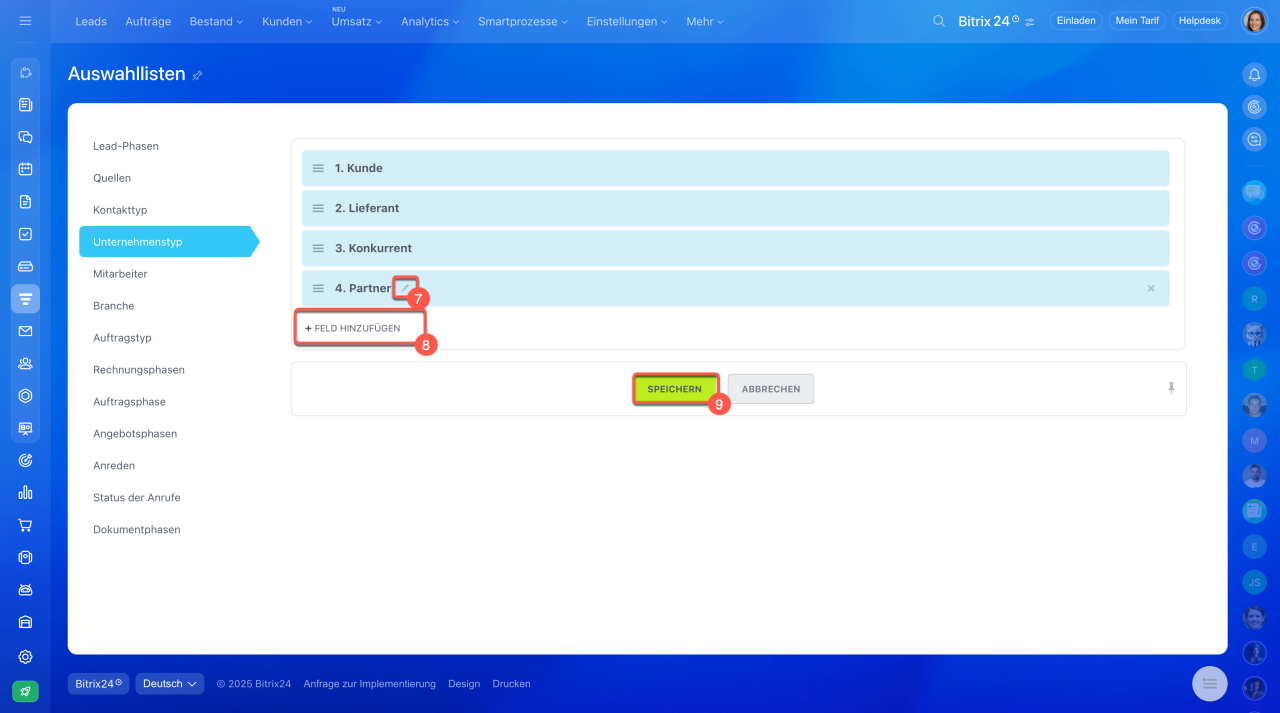Image resolution: width=1280 pixels, height=713 pixels.
Task: Click the green rocket icon
Action: click(x=25, y=691)
